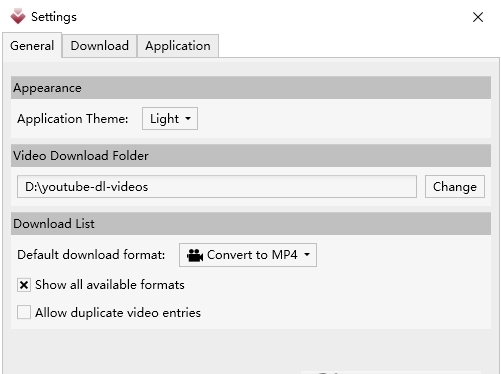Image resolution: width=501 pixels, height=374 pixels.
Task: Open the Application Theme dropdown
Action: [x=170, y=119]
